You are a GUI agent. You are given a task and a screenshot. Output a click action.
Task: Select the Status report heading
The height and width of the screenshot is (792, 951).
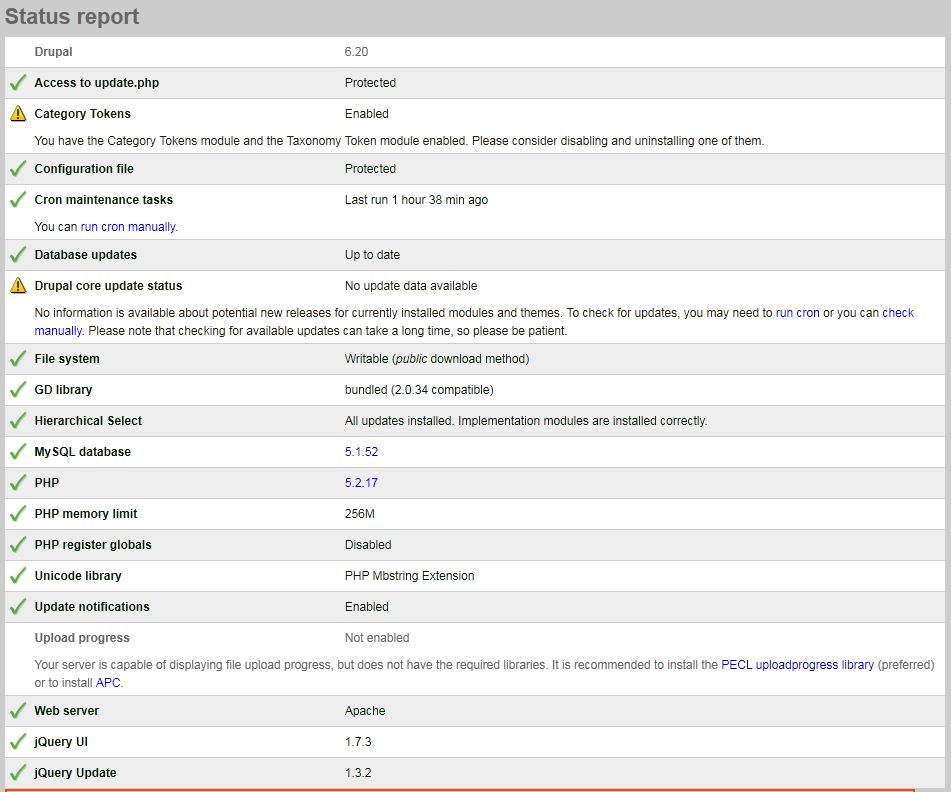(72, 16)
